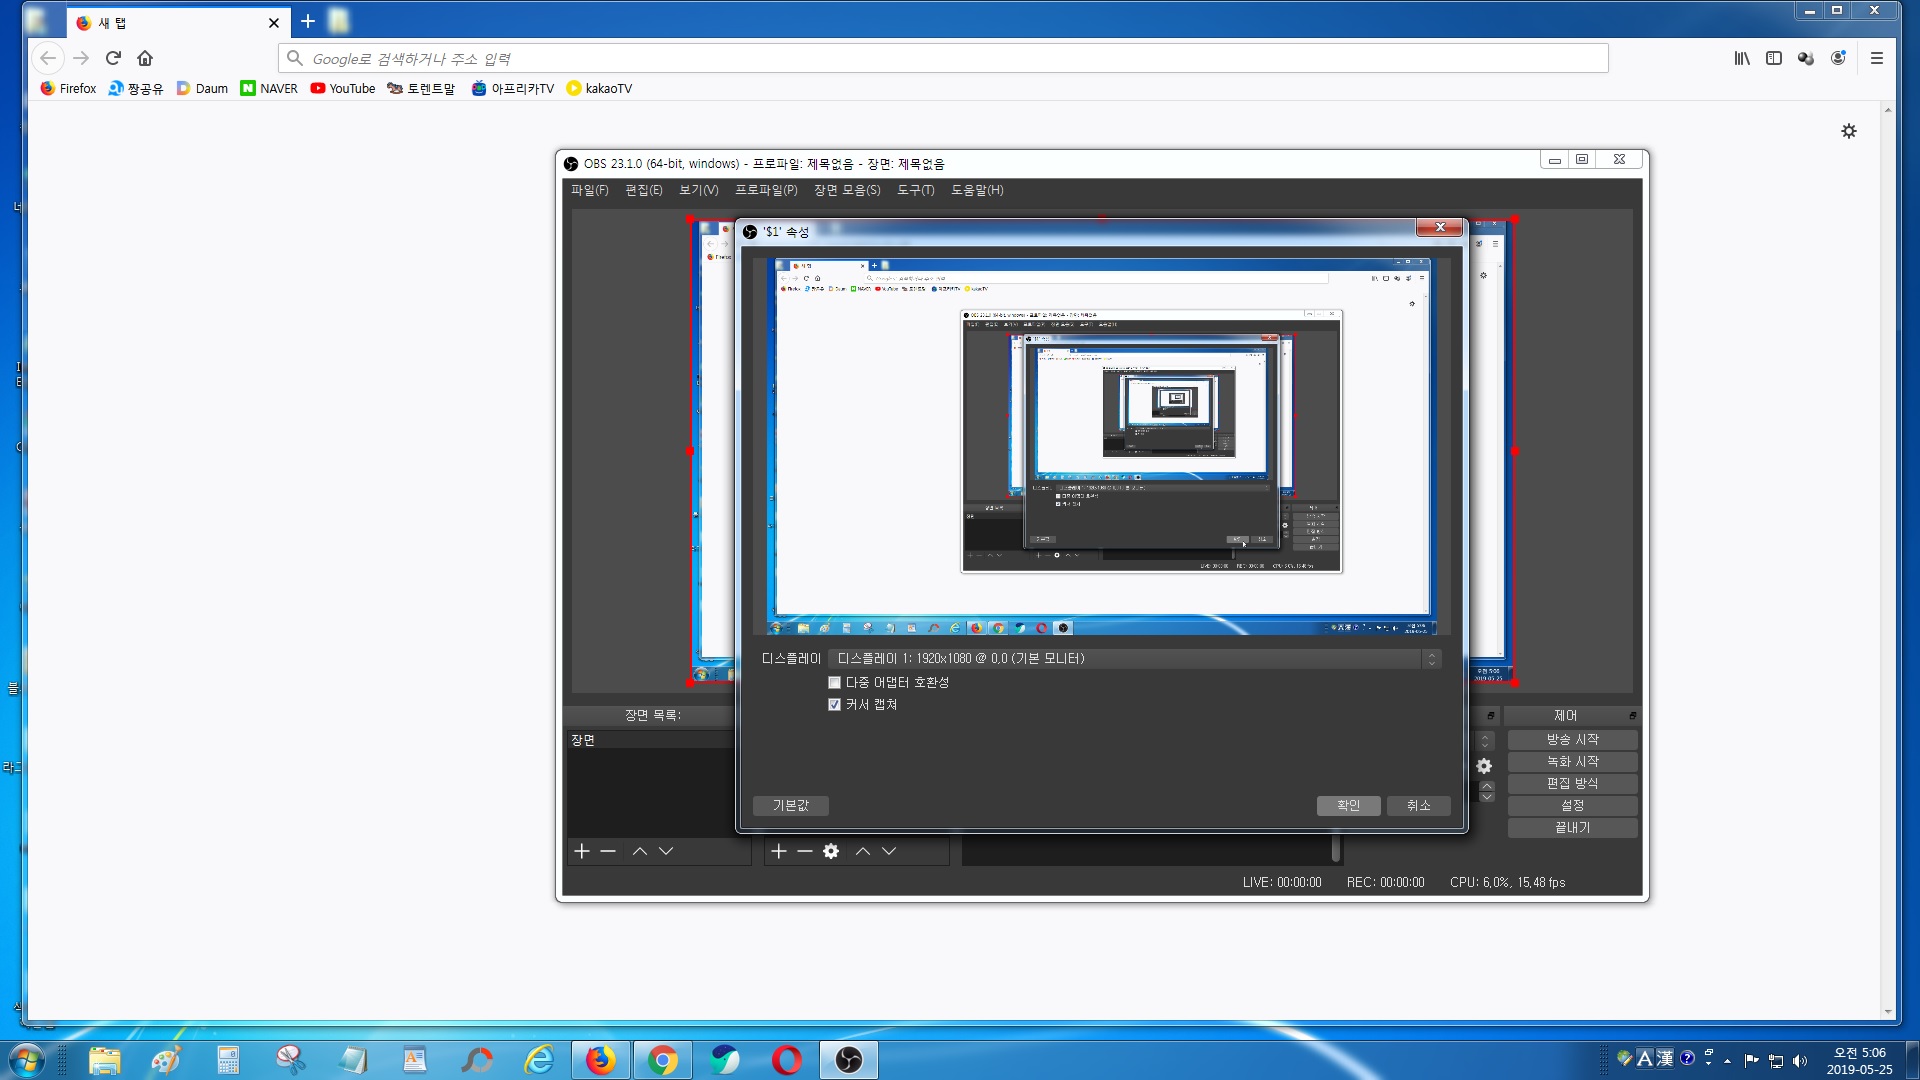Click the 기본값 button
1920x1080 pixels.
(x=790, y=806)
